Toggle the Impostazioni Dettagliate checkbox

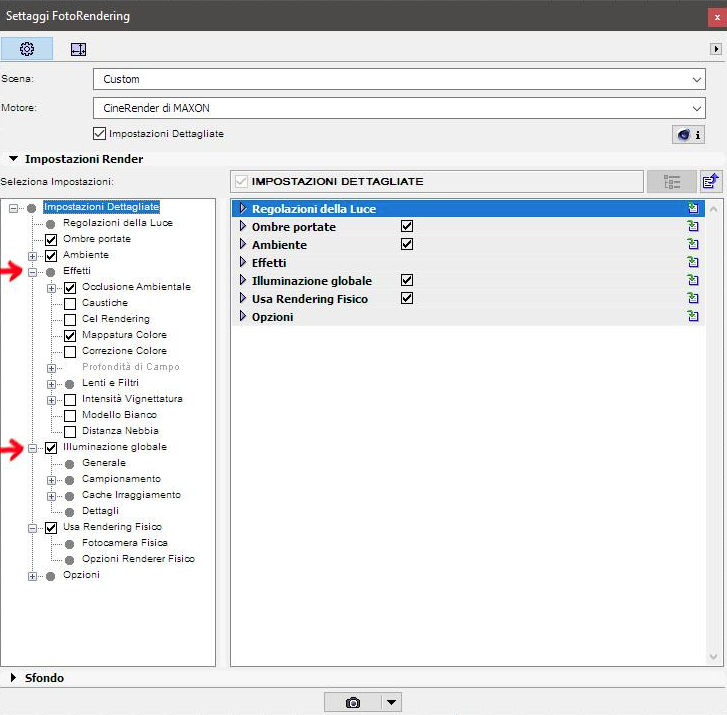click(x=99, y=133)
